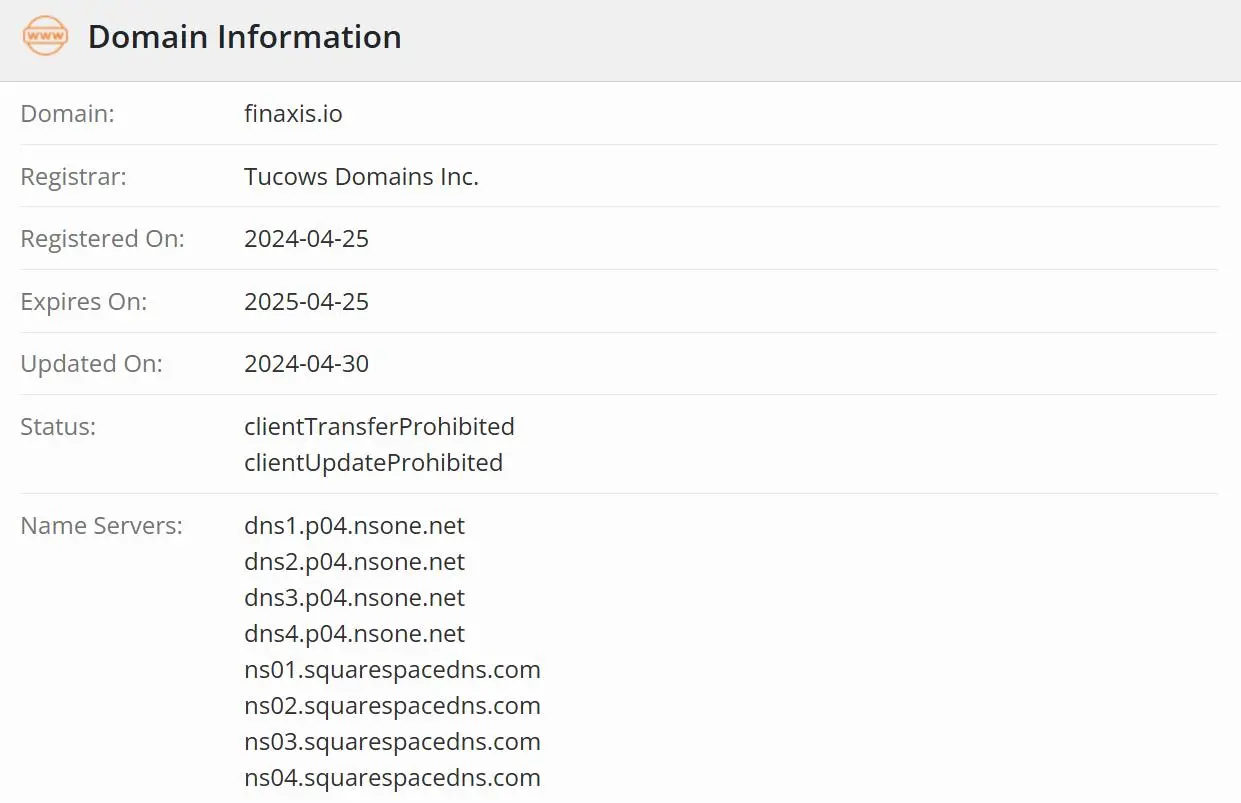Screen dimensions: 1241x803
Task: Click the Tucows Domains Inc. registrar text
Action: (x=361, y=177)
